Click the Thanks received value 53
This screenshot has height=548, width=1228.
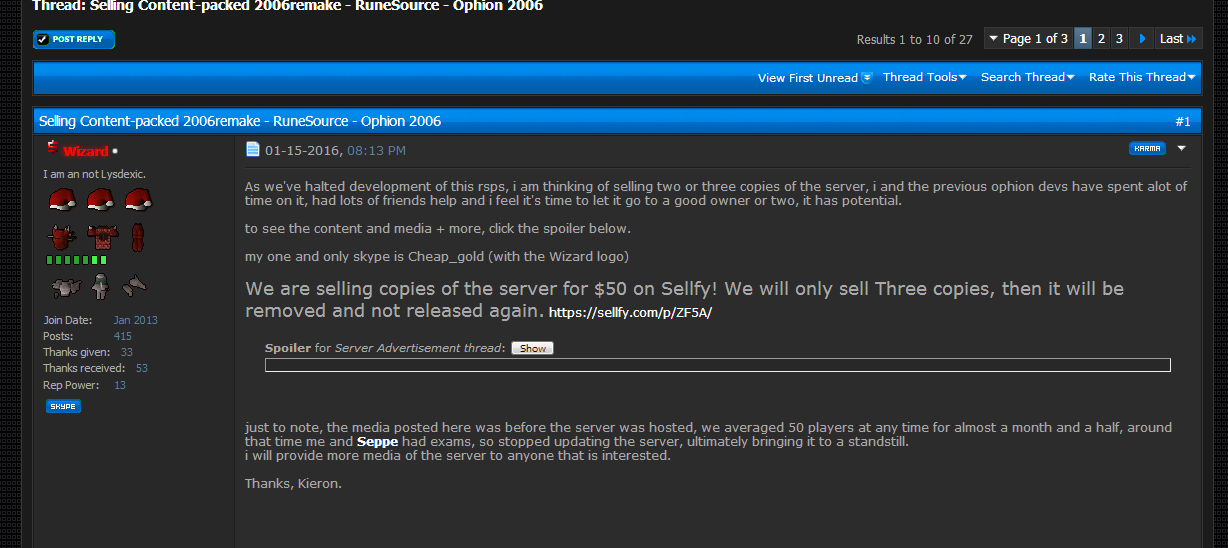[142, 368]
